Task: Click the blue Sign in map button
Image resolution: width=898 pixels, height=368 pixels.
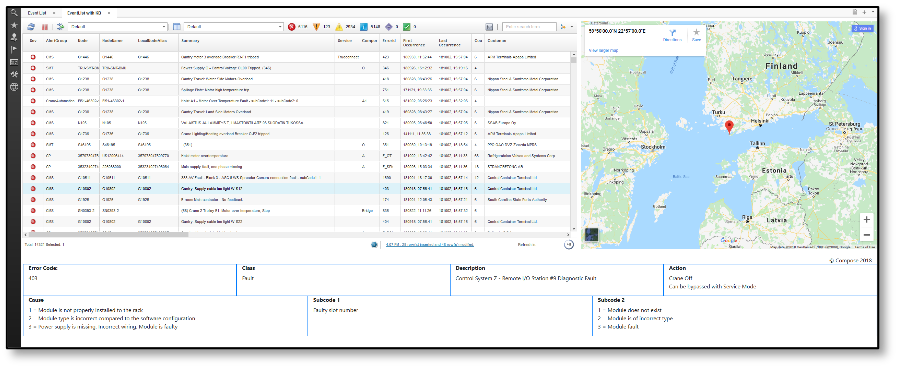Action: 863,28
